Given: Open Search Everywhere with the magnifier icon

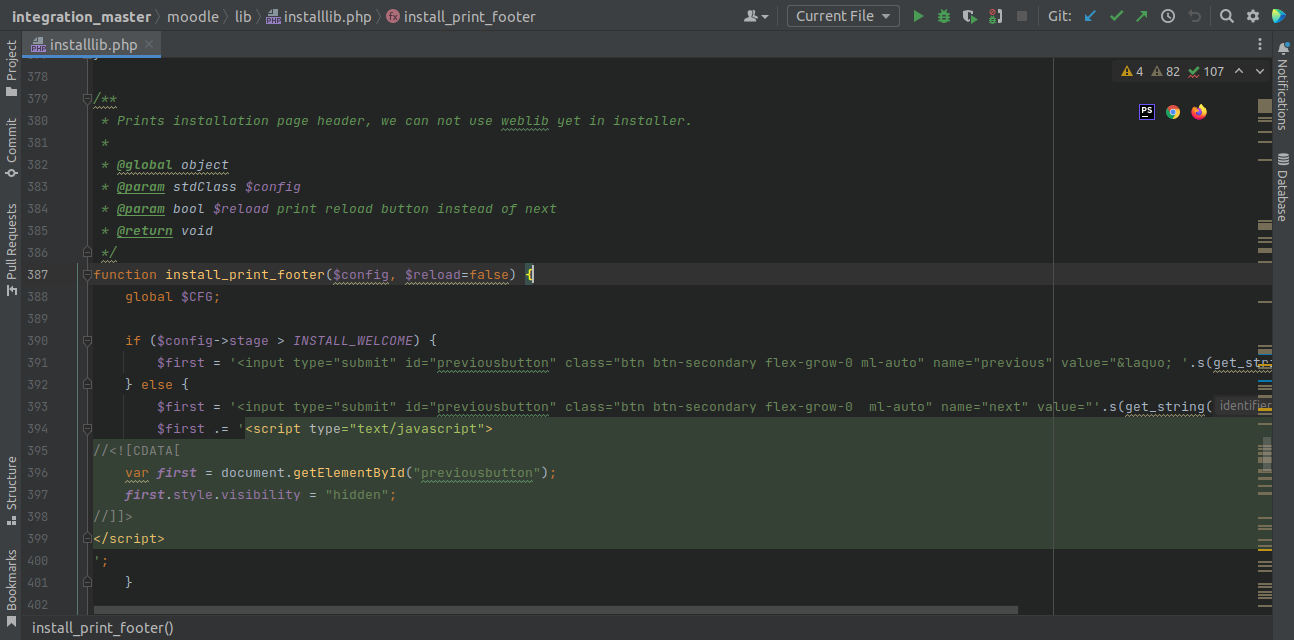Looking at the screenshot, I should click(x=1227, y=16).
